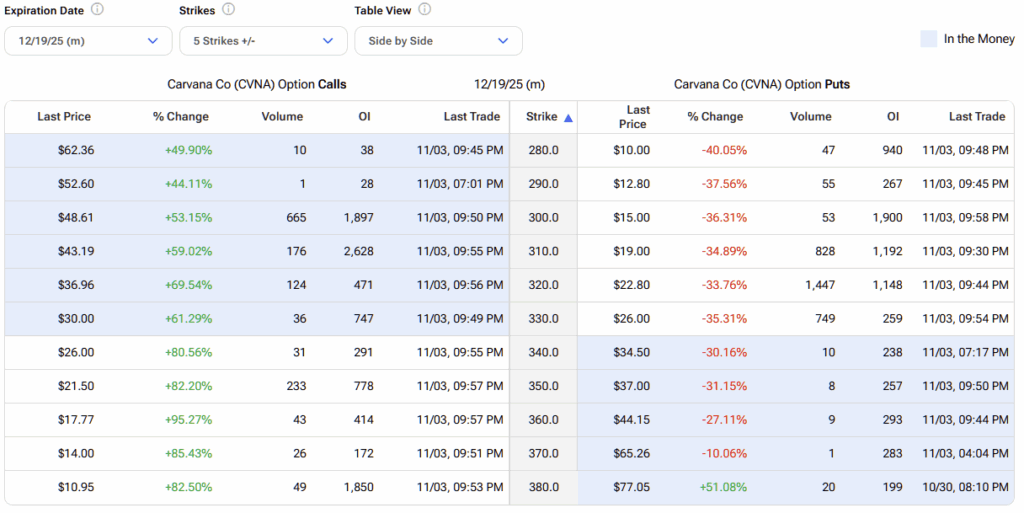1024x513 pixels.
Task: Sort by calls Last Price column header
Action: pos(64,117)
